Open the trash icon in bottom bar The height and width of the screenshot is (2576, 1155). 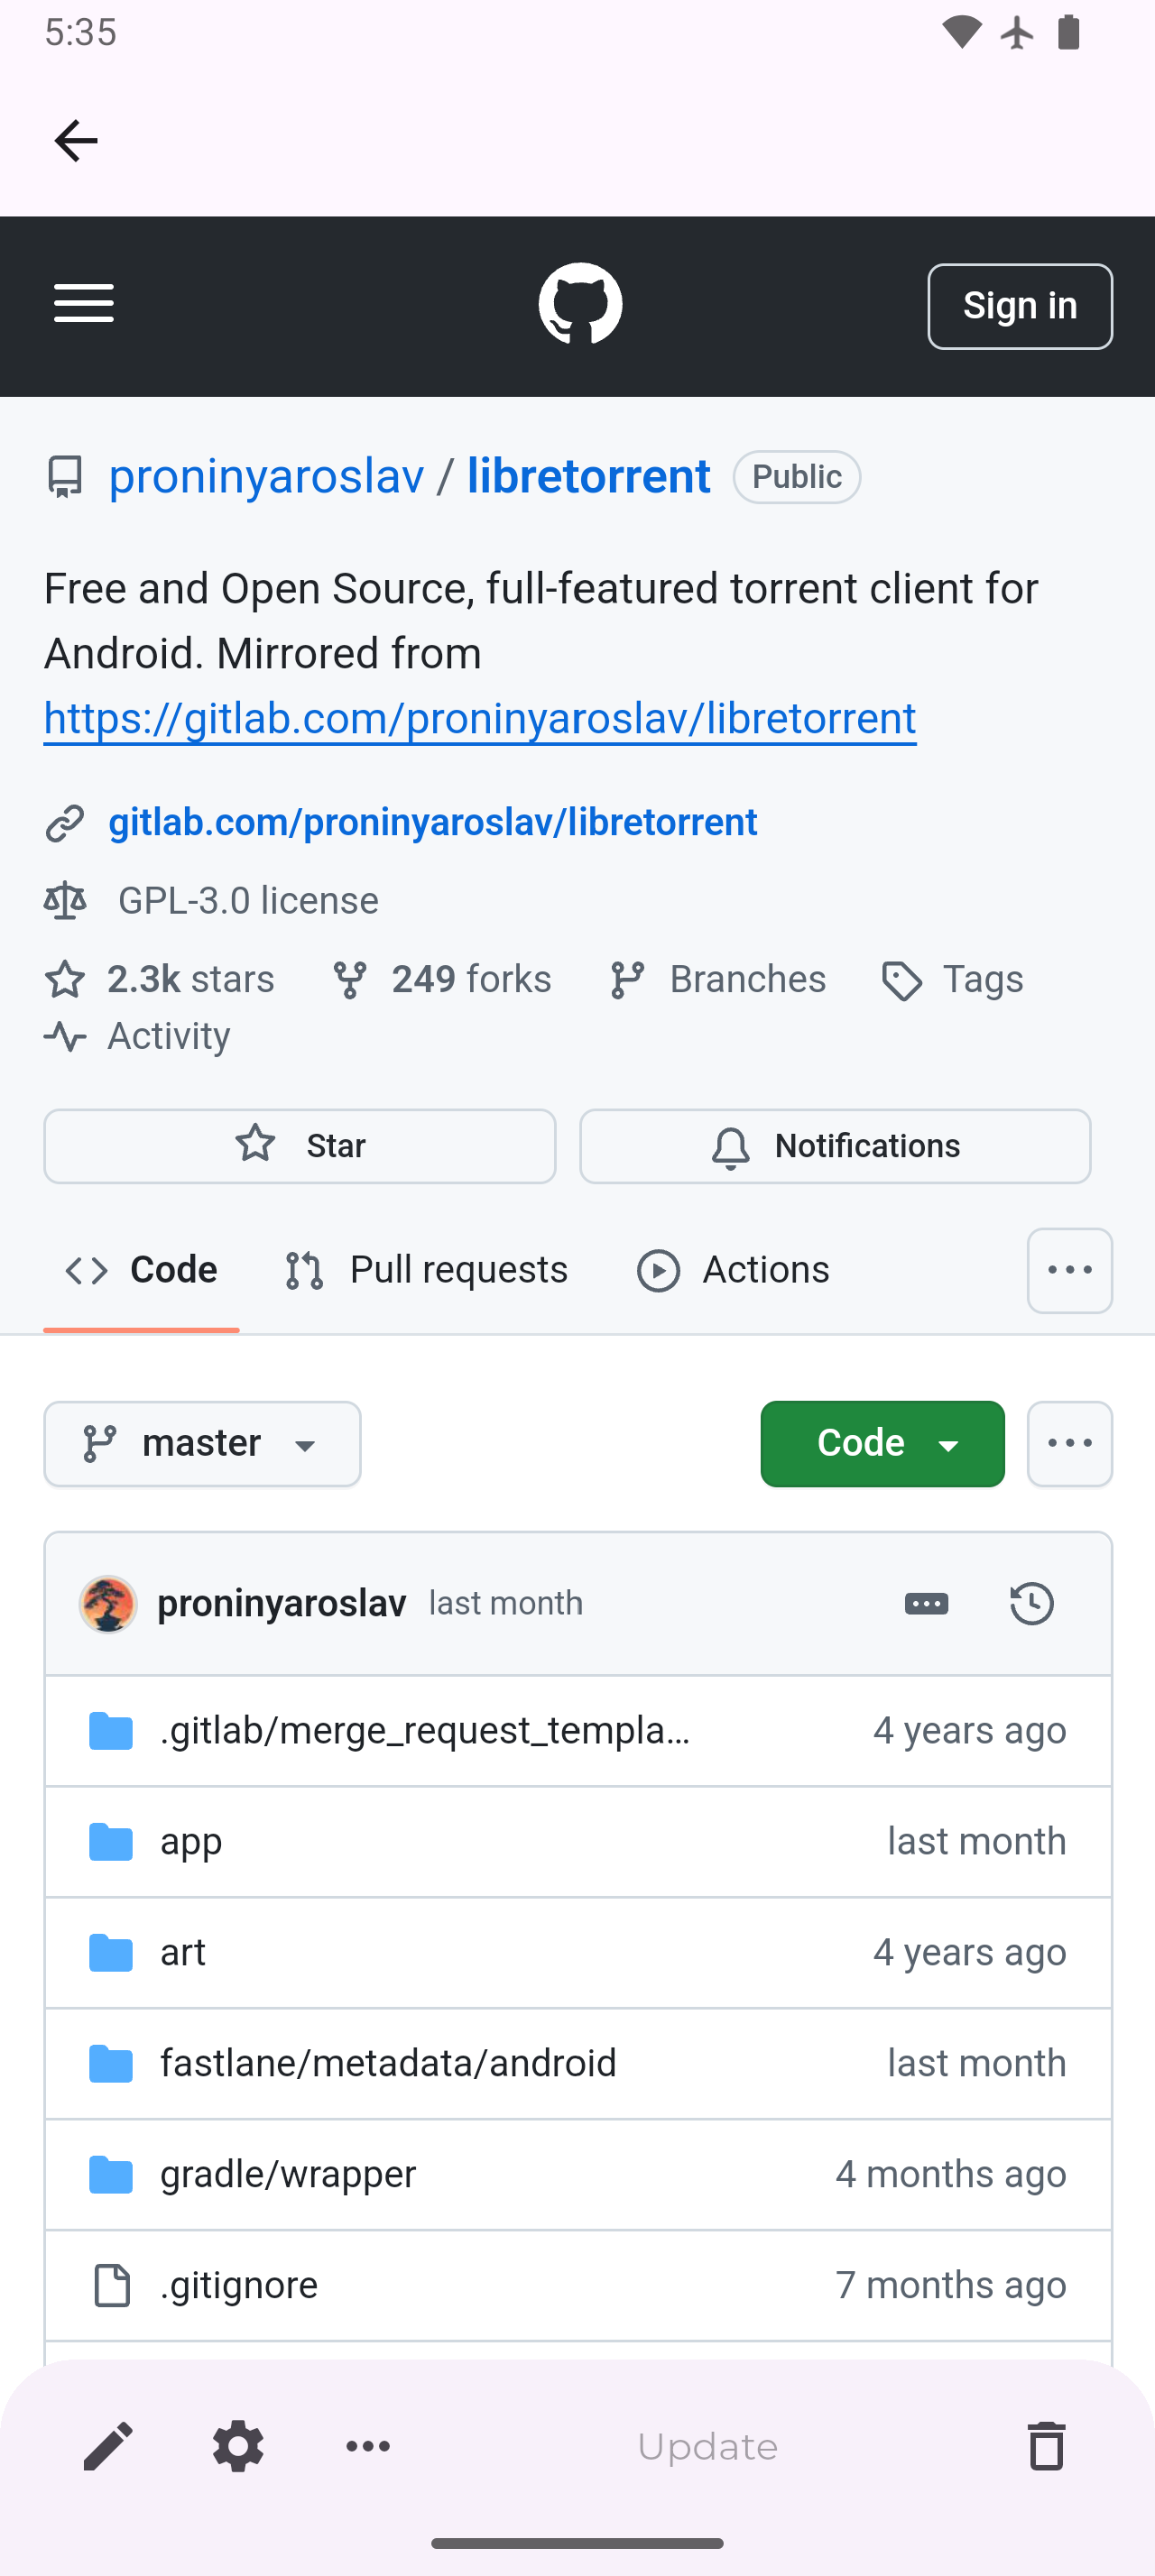(1046, 2447)
